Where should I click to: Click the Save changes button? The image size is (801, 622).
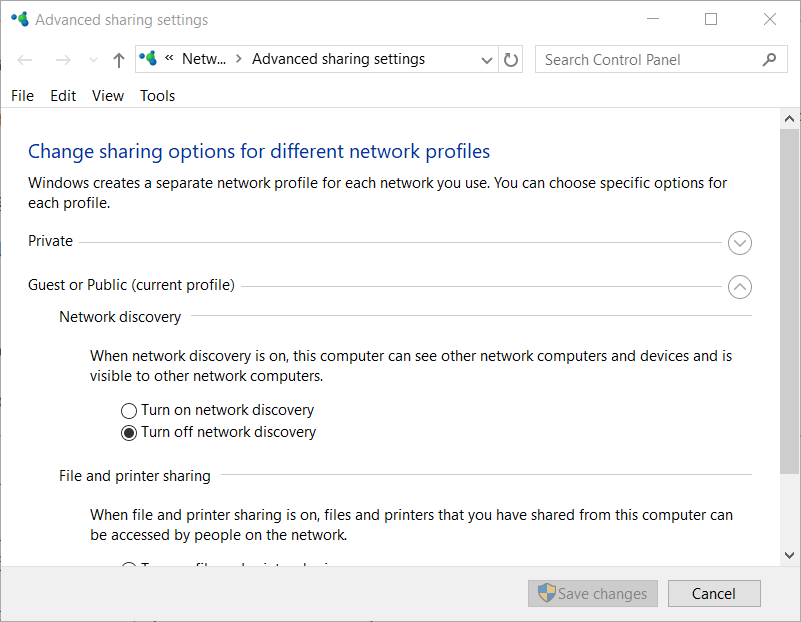pyautogui.click(x=592, y=593)
